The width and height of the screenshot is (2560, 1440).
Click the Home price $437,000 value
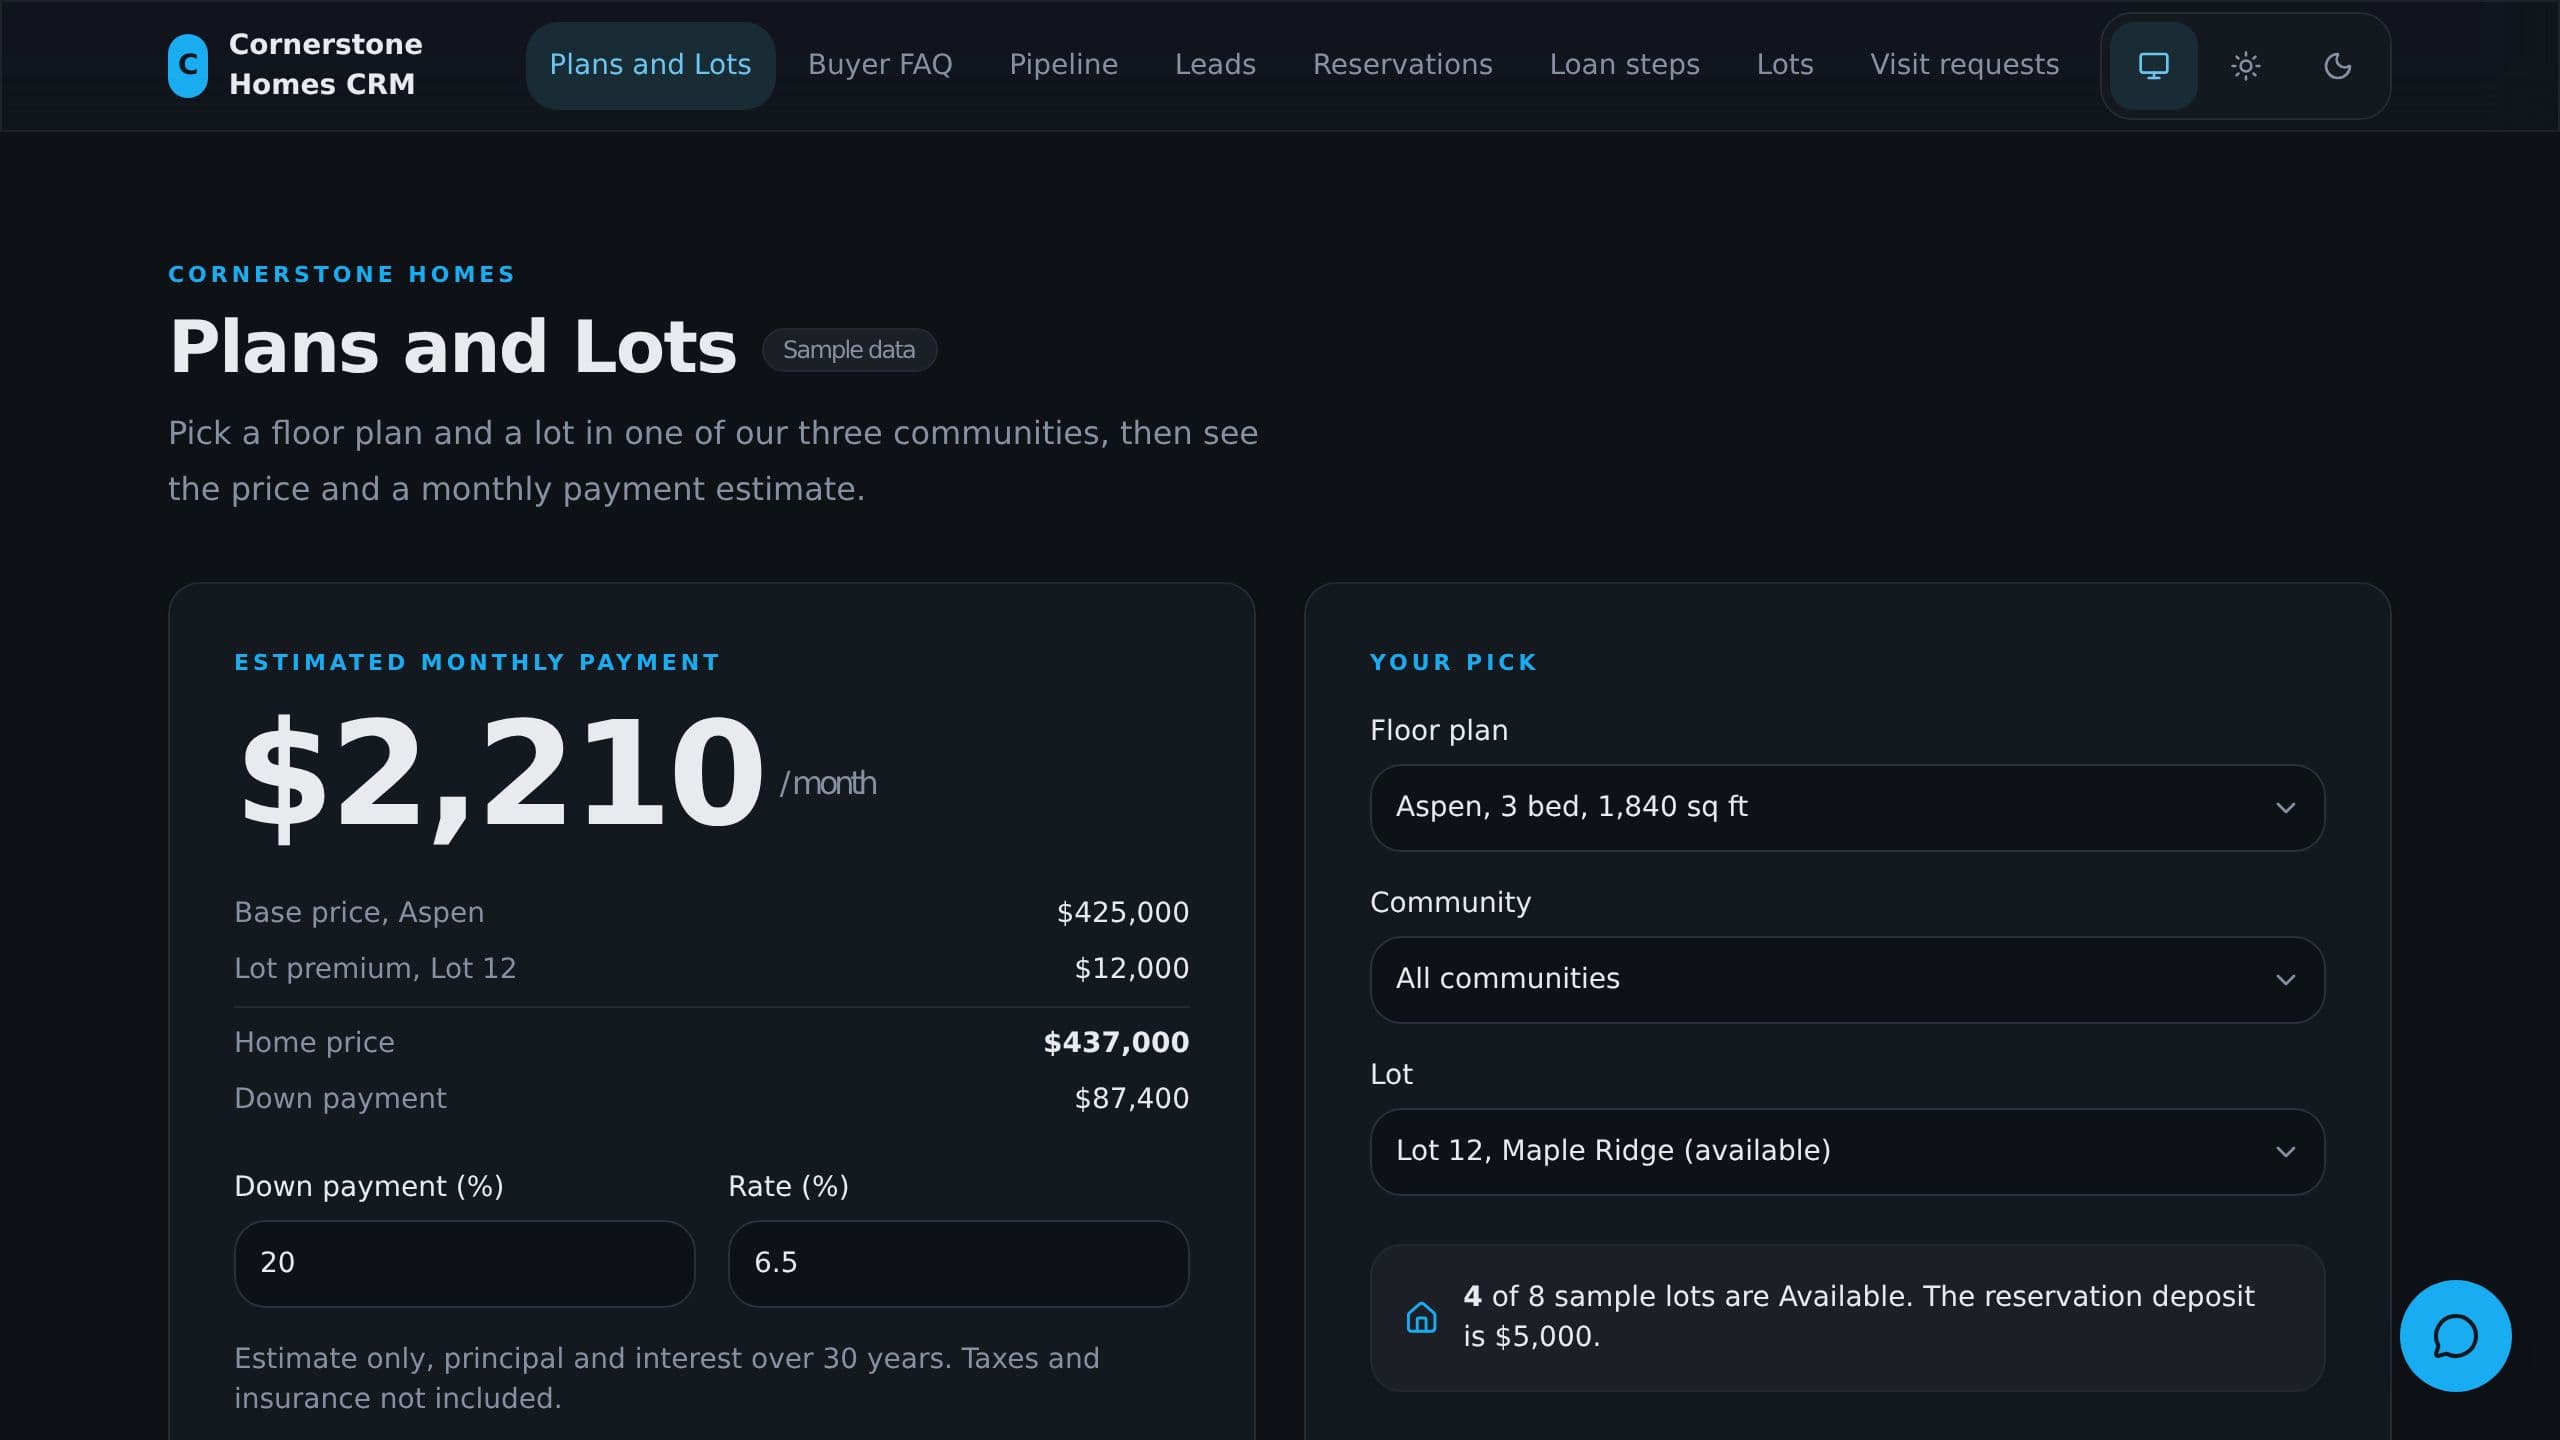1116,1042
